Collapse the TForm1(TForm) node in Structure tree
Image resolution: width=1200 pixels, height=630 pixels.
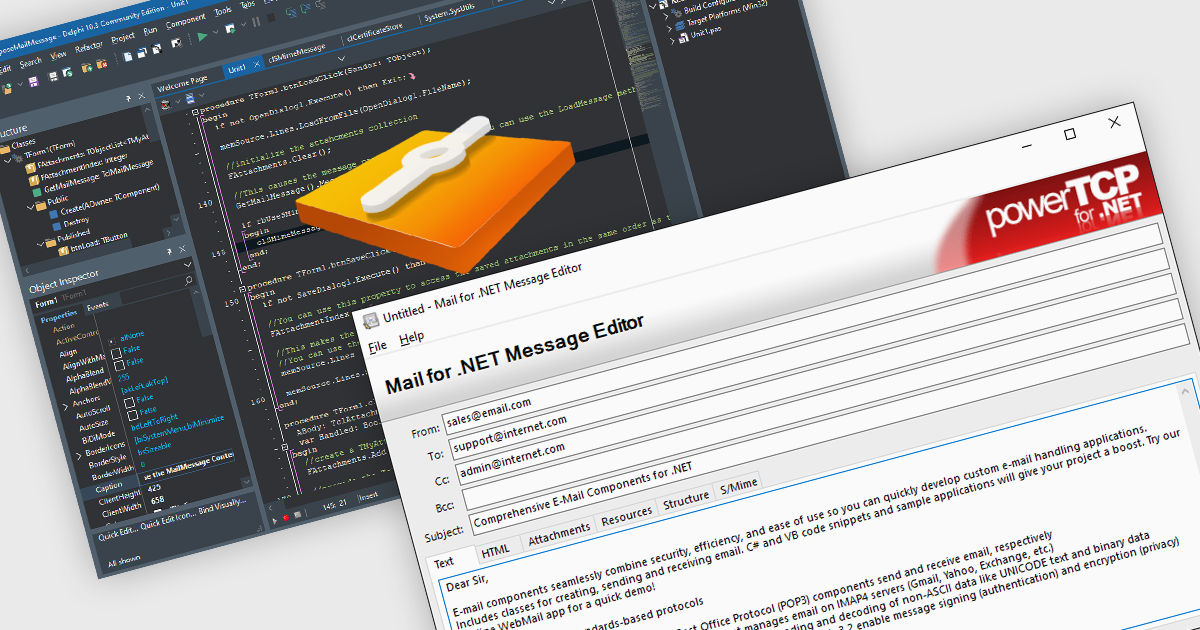click(8, 163)
